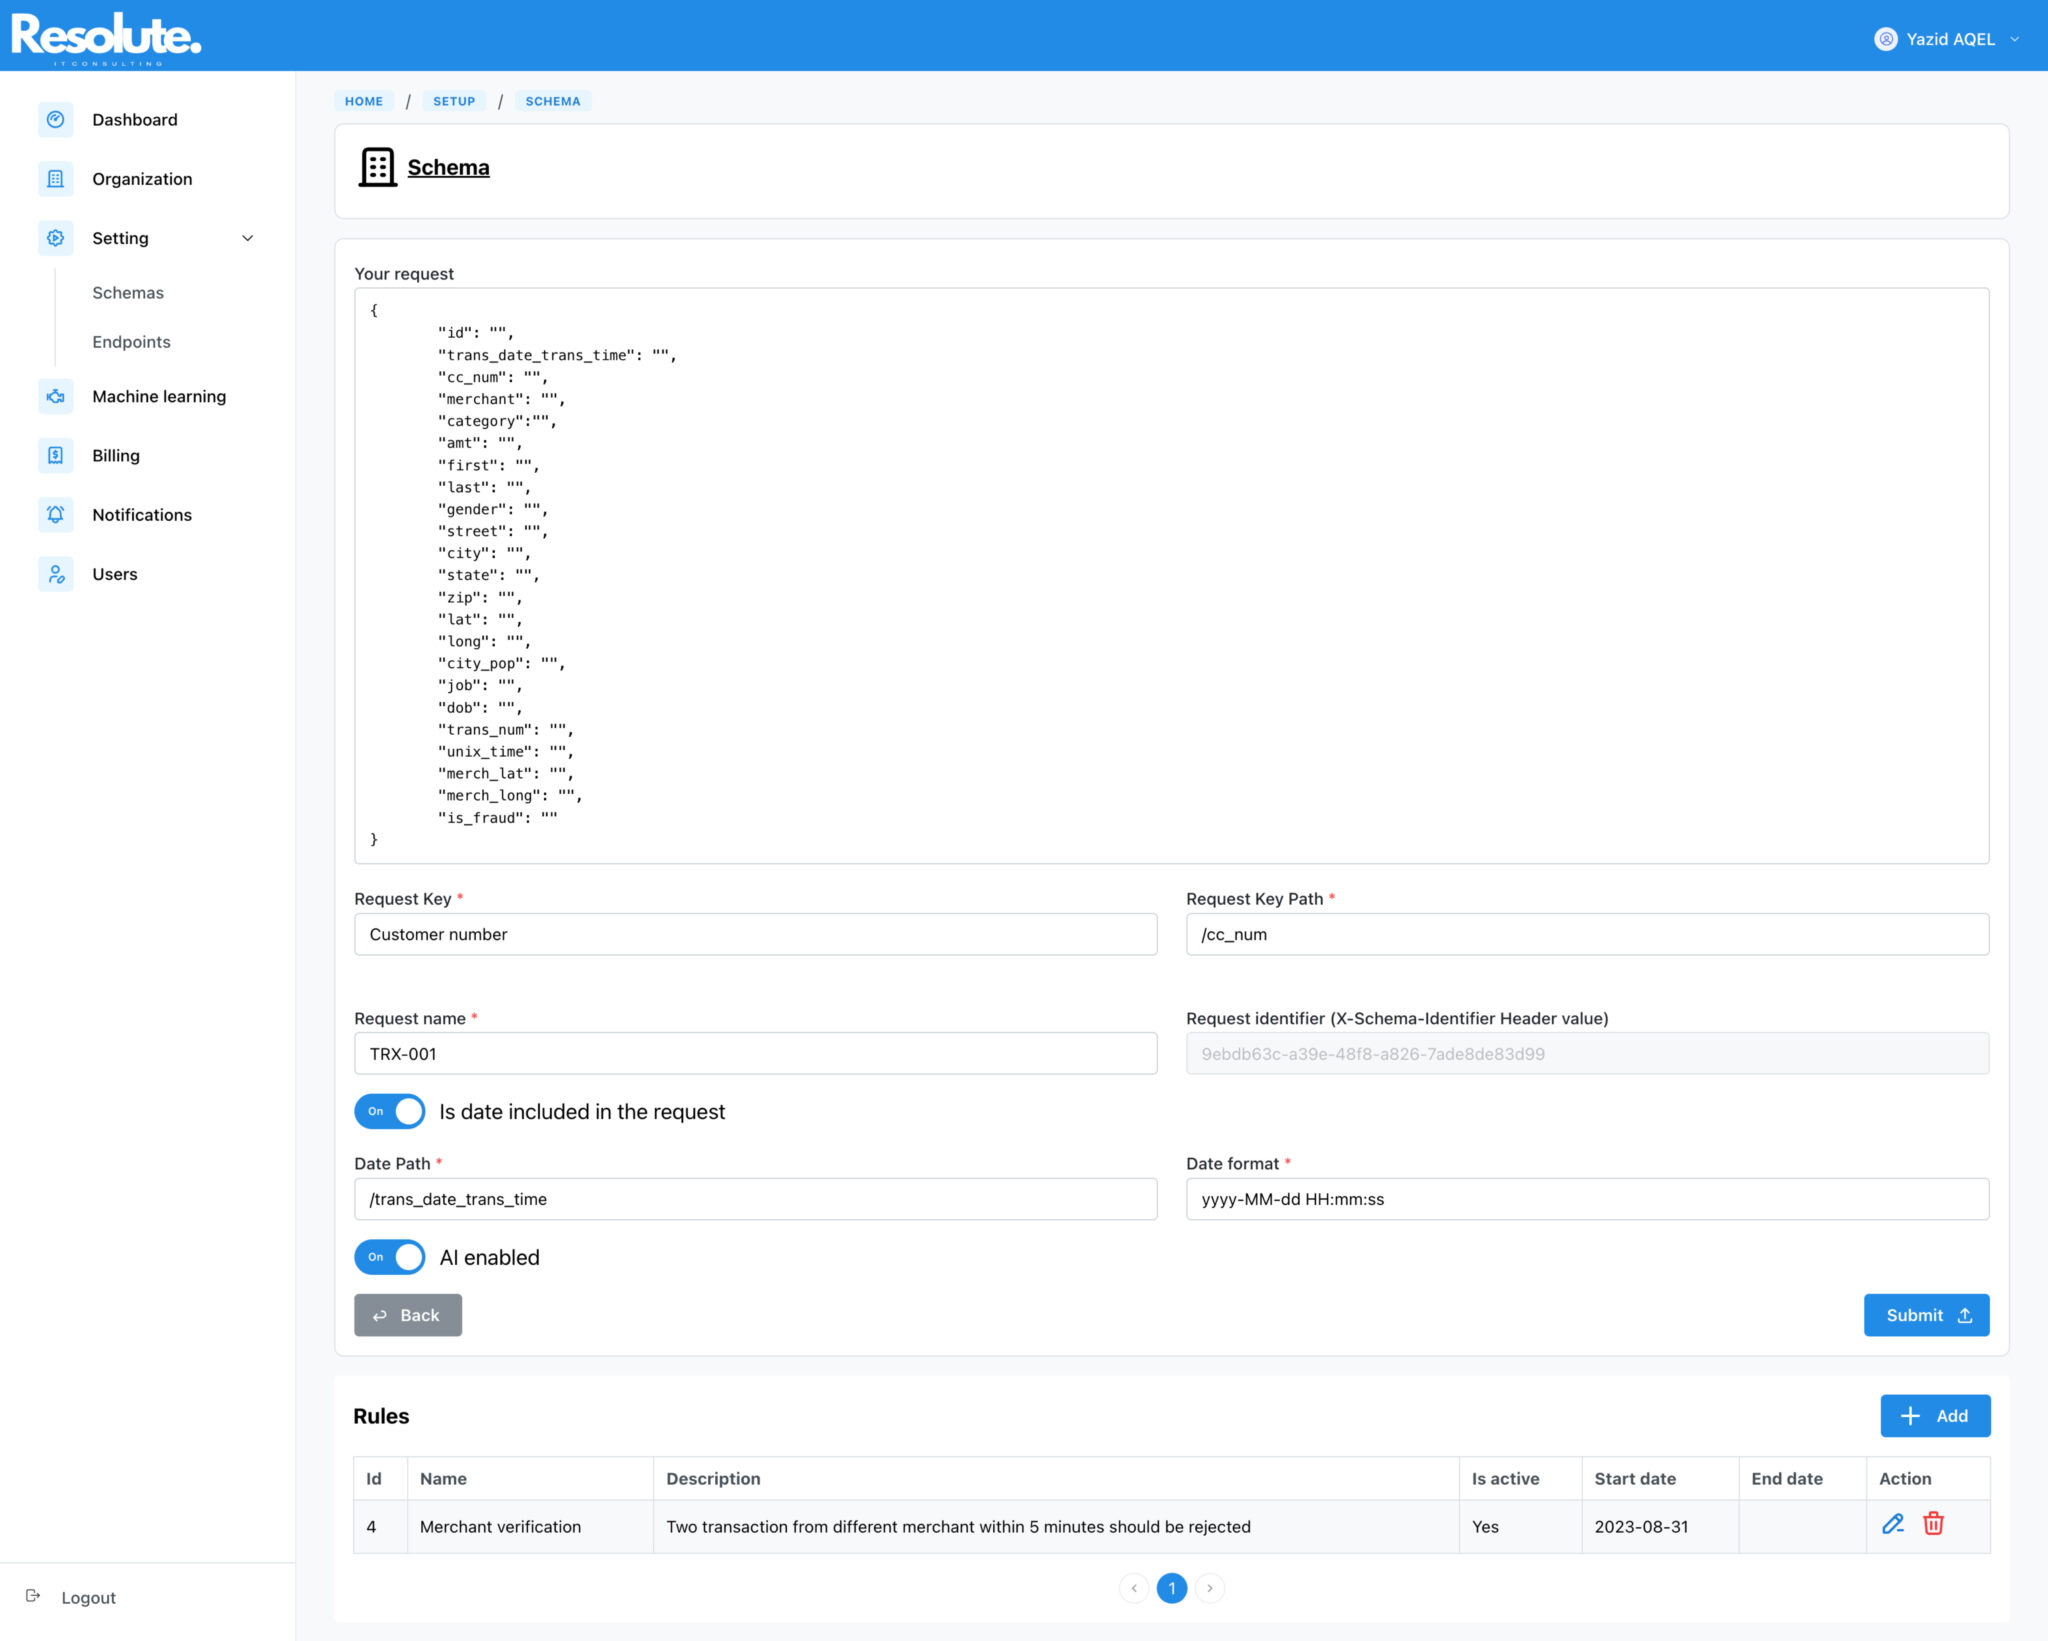The width and height of the screenshot is (2048, 1641).
Task: Select the Organization building icon in sidebar
Action: (x=56, y=178)
